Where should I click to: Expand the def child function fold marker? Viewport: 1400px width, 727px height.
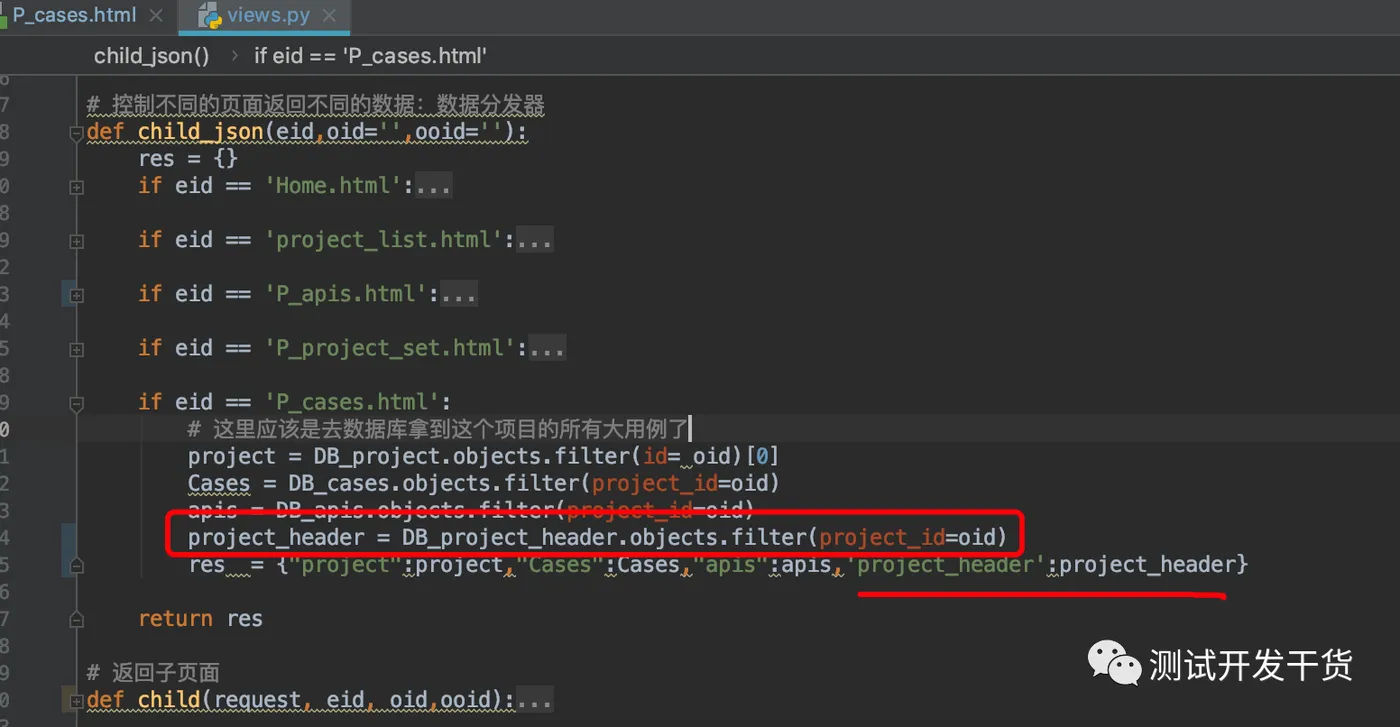(76, 700)
